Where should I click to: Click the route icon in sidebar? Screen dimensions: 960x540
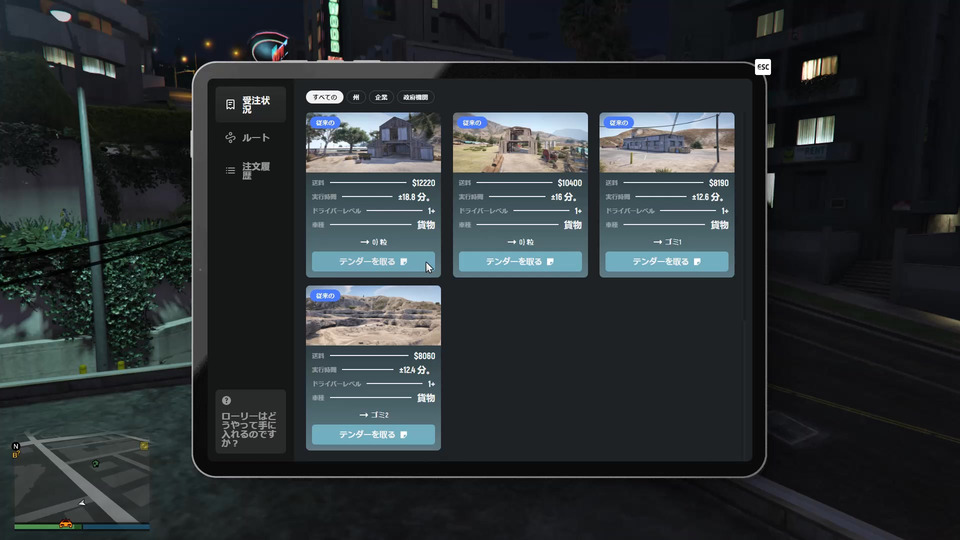(230, 138)
